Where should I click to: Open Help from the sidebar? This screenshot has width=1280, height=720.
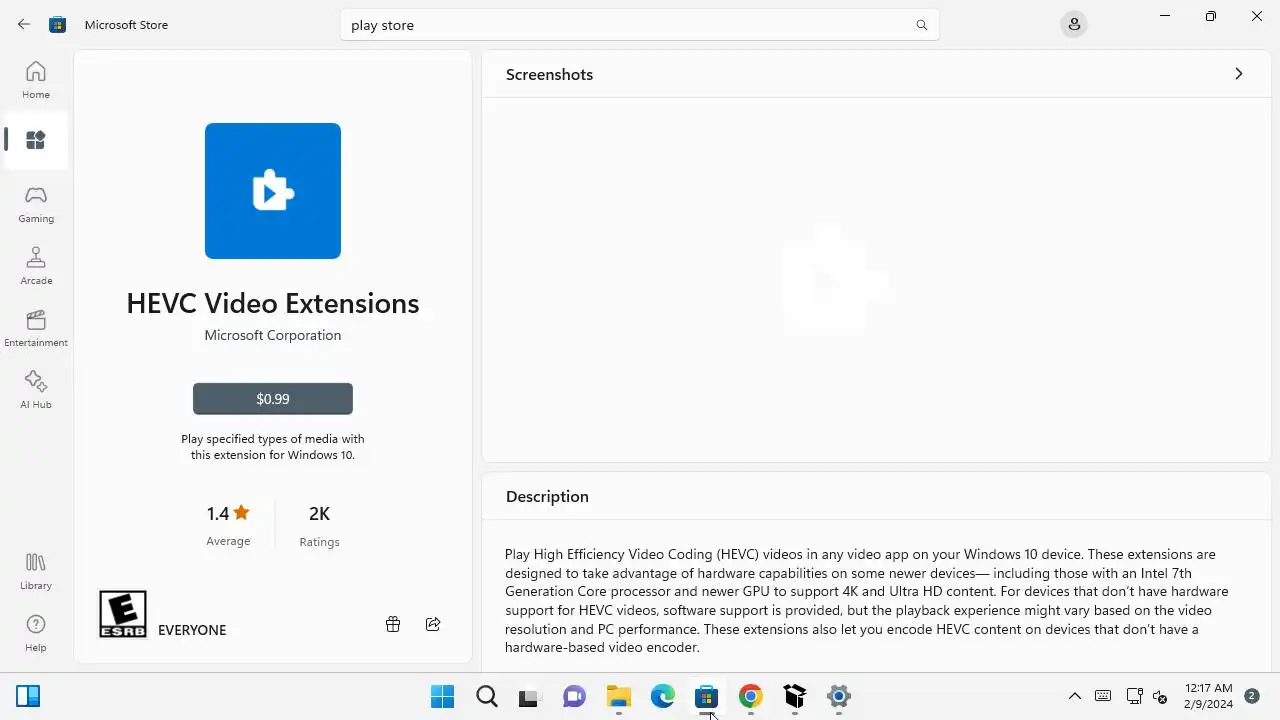36,633
